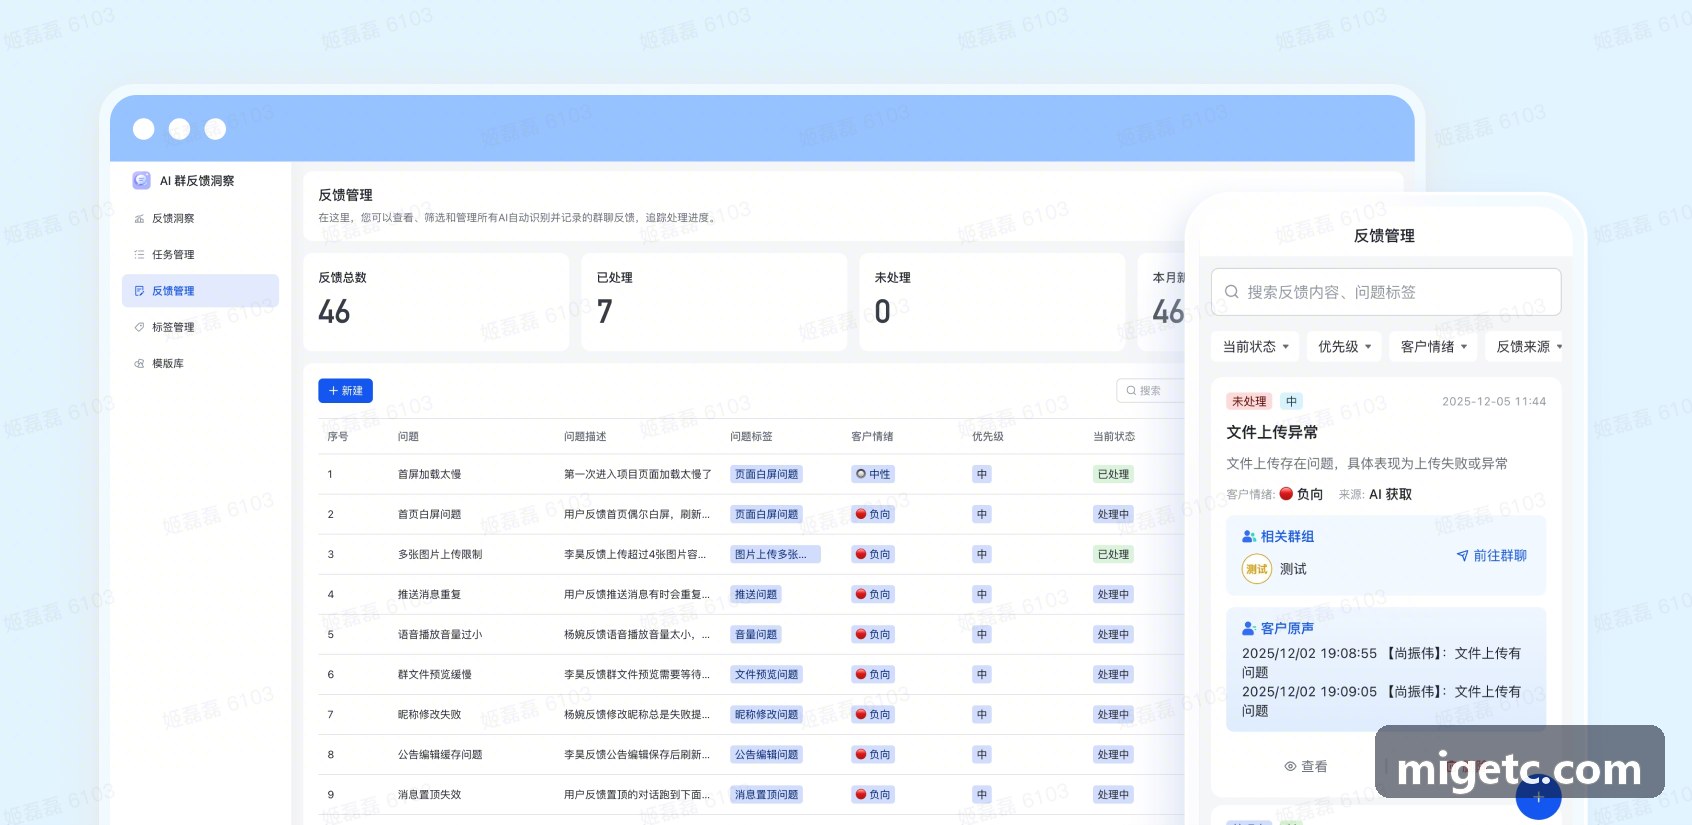Click the blue floating plus button

tap(1538, 797)
